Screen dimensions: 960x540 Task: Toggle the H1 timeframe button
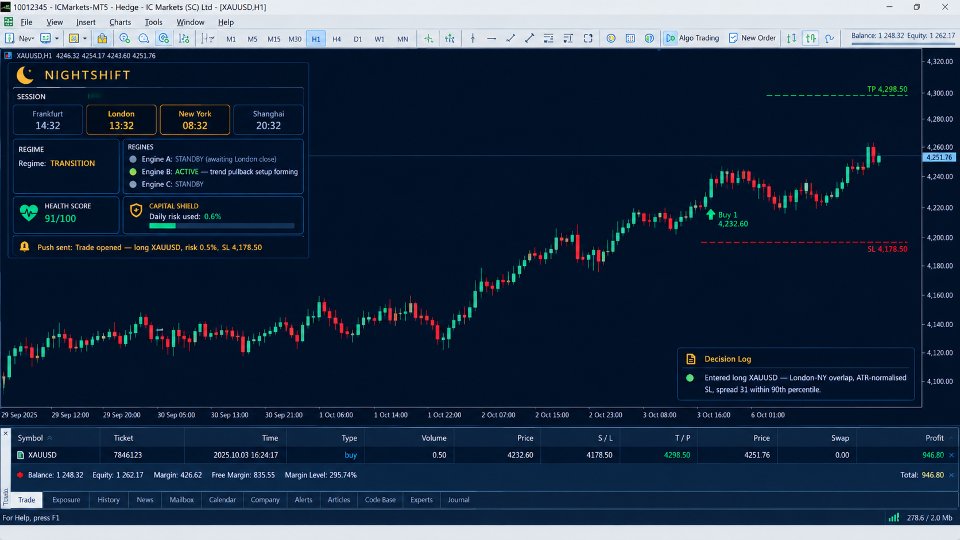click(x=316, y=39)
